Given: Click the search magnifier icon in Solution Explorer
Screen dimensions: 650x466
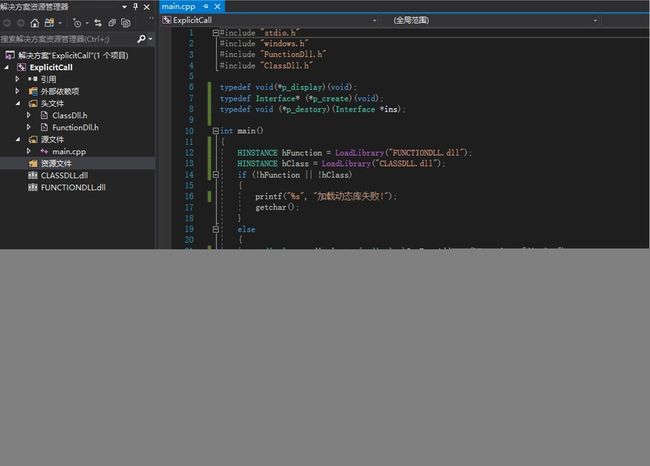Looking at the screenshot, I should (x=141, y=39).
